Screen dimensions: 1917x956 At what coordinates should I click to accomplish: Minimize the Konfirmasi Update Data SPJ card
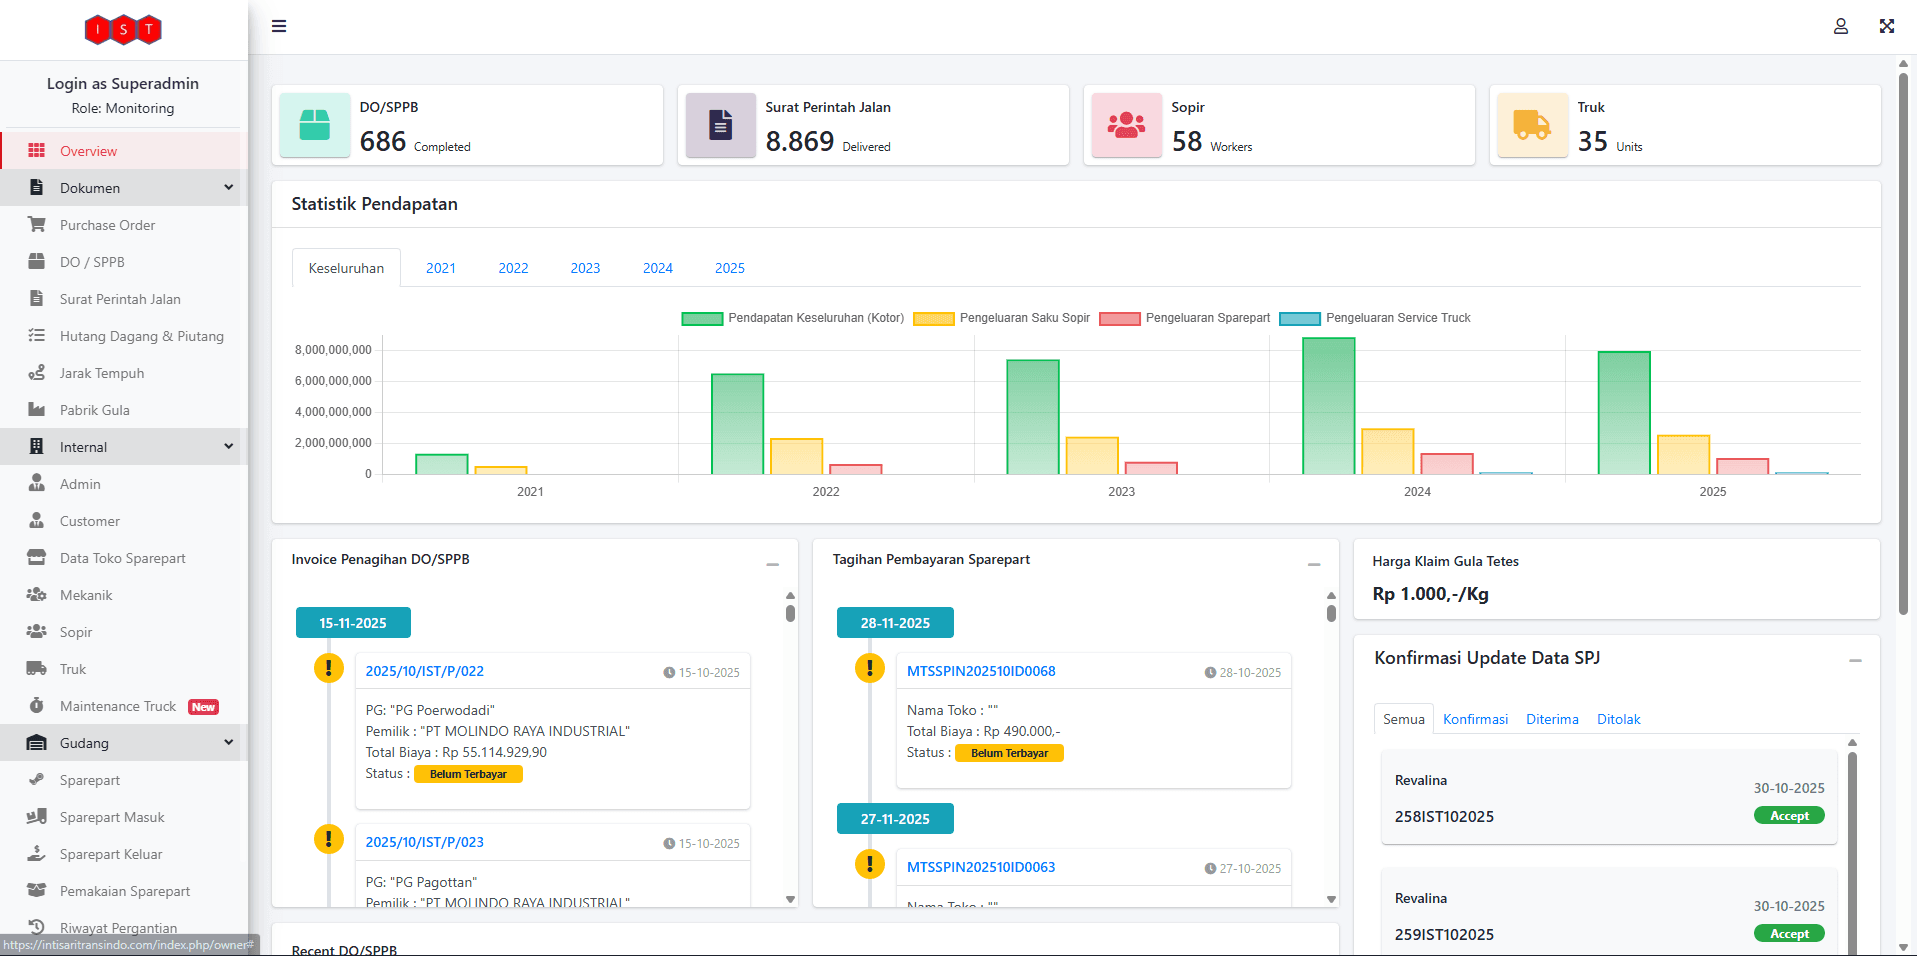pyautogui.click(x=1855, y=660)
